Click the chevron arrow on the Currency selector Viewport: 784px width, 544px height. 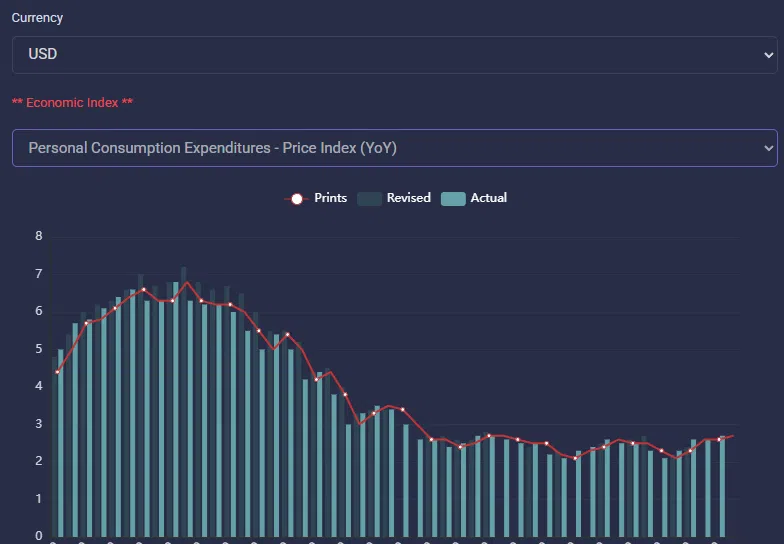point(767,55)
